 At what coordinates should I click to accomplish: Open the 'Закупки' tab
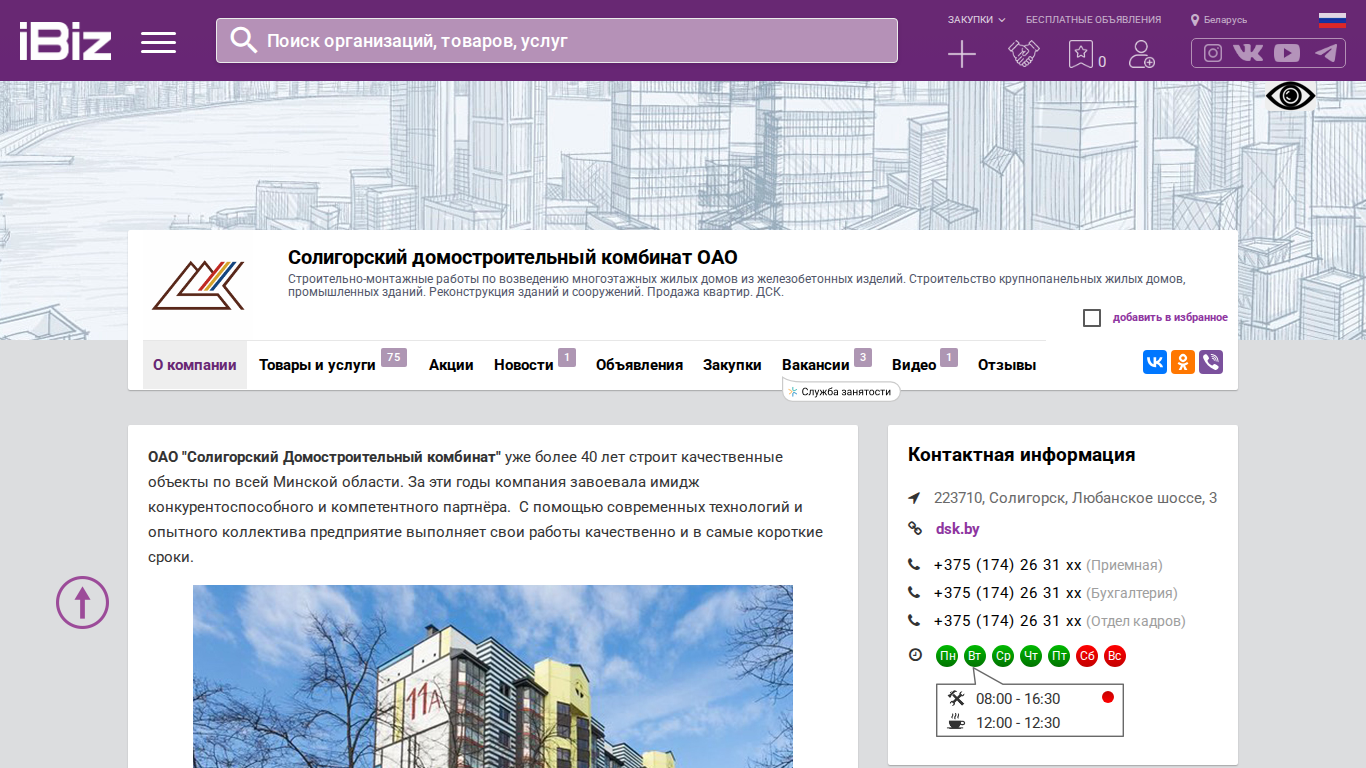[732, 365]
